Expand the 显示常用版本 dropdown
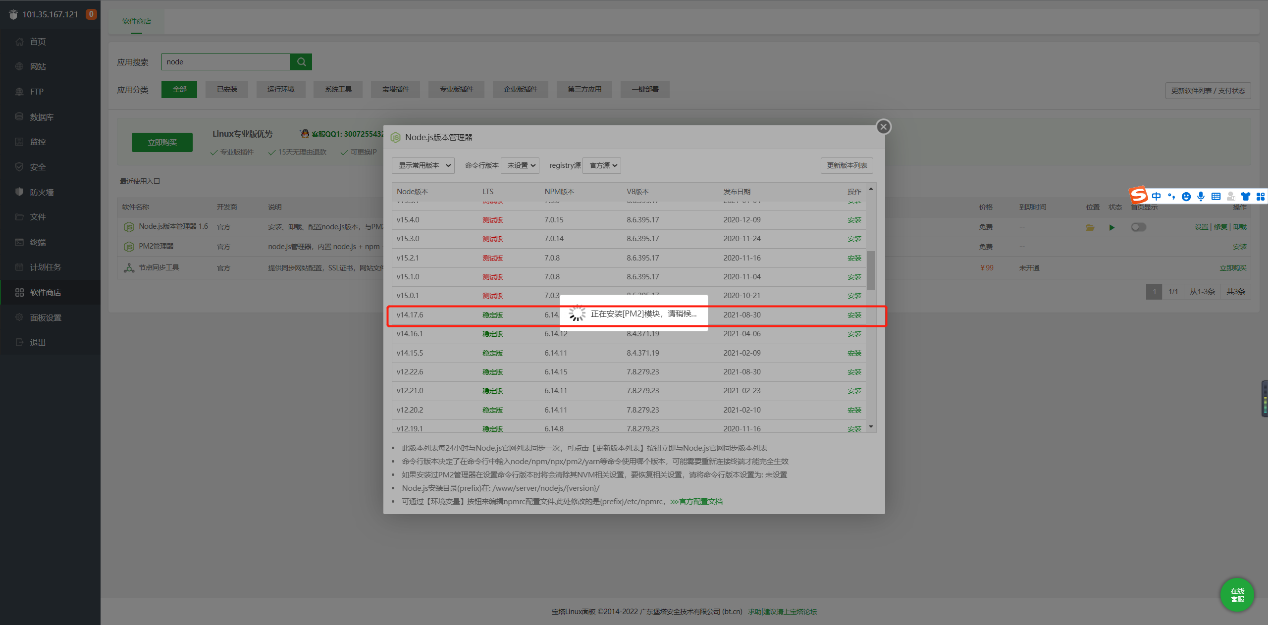1268x625 pixels. 424,165
